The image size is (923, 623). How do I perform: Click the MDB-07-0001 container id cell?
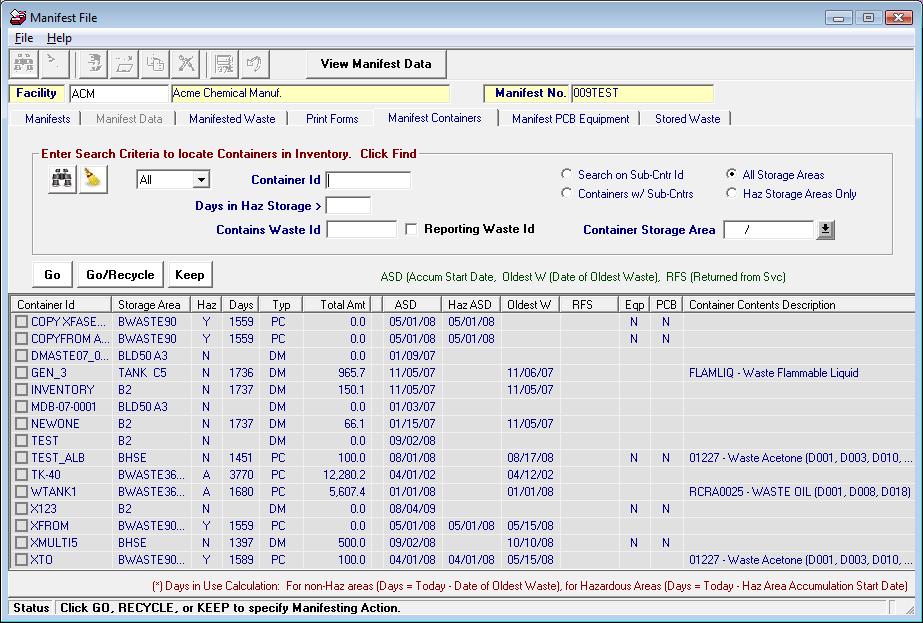tap(64, 407)
